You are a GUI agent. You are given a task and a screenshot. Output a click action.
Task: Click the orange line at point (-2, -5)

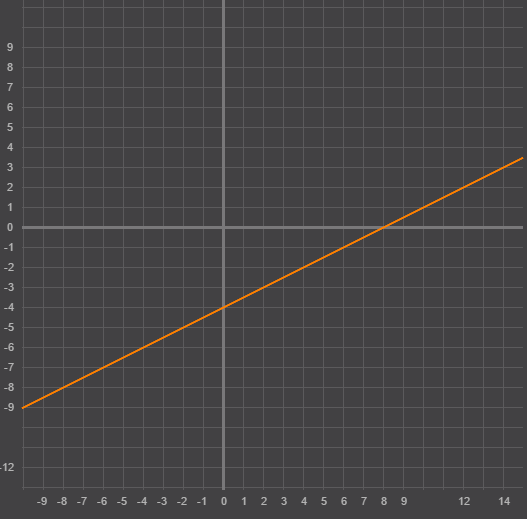(184, 327)
